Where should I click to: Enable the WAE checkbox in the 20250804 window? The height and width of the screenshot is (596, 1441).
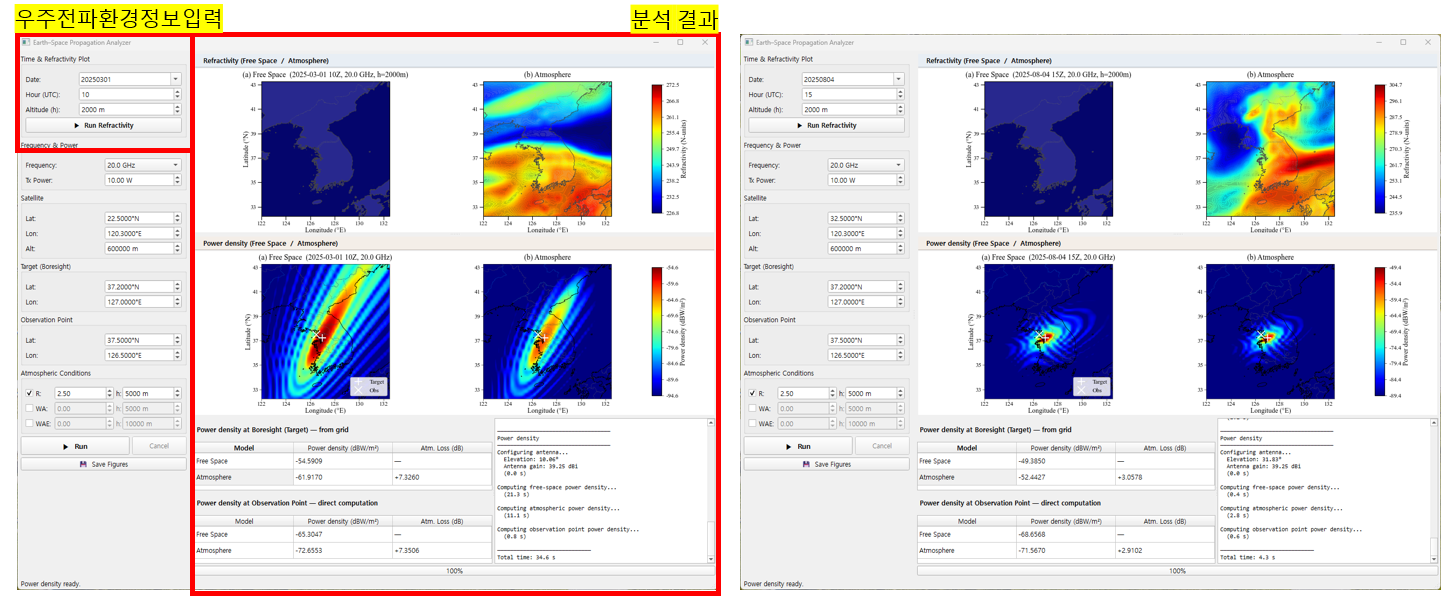[x=750, y=423]
